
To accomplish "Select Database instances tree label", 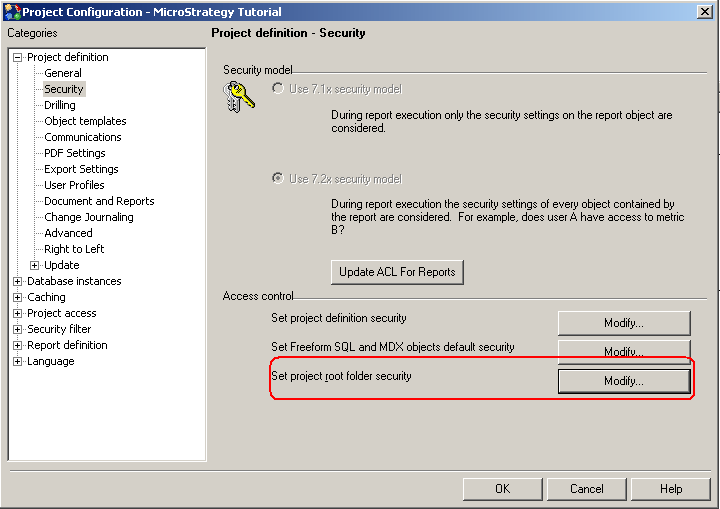I will 74,281.
